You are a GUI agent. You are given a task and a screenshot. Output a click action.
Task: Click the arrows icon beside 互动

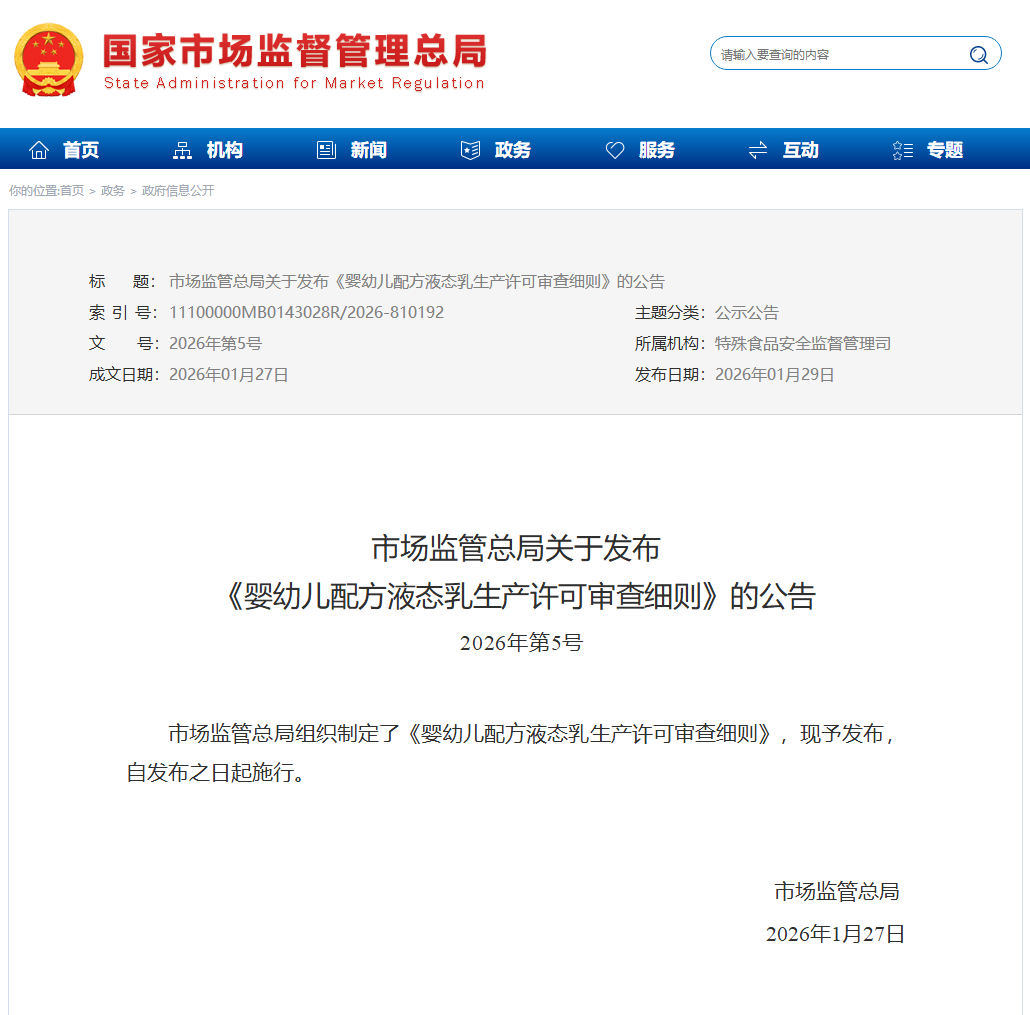tap(758, 150)
